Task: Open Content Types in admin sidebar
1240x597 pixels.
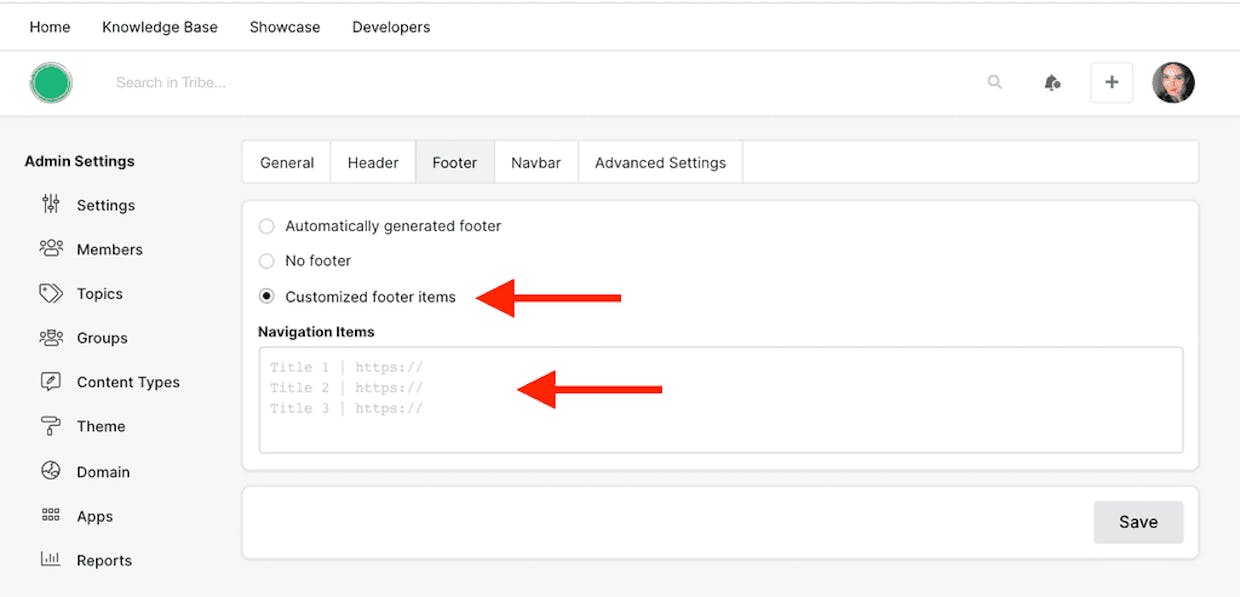Action: click(x=128, y=382)
